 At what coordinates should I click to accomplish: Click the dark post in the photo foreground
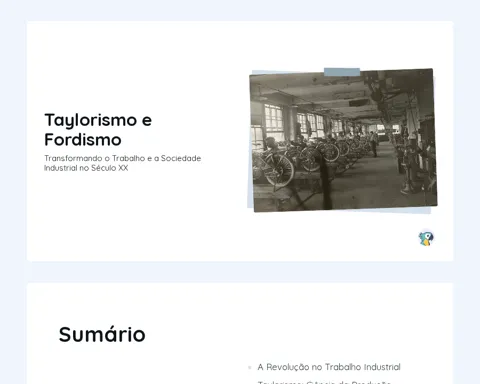pos(325,182)
